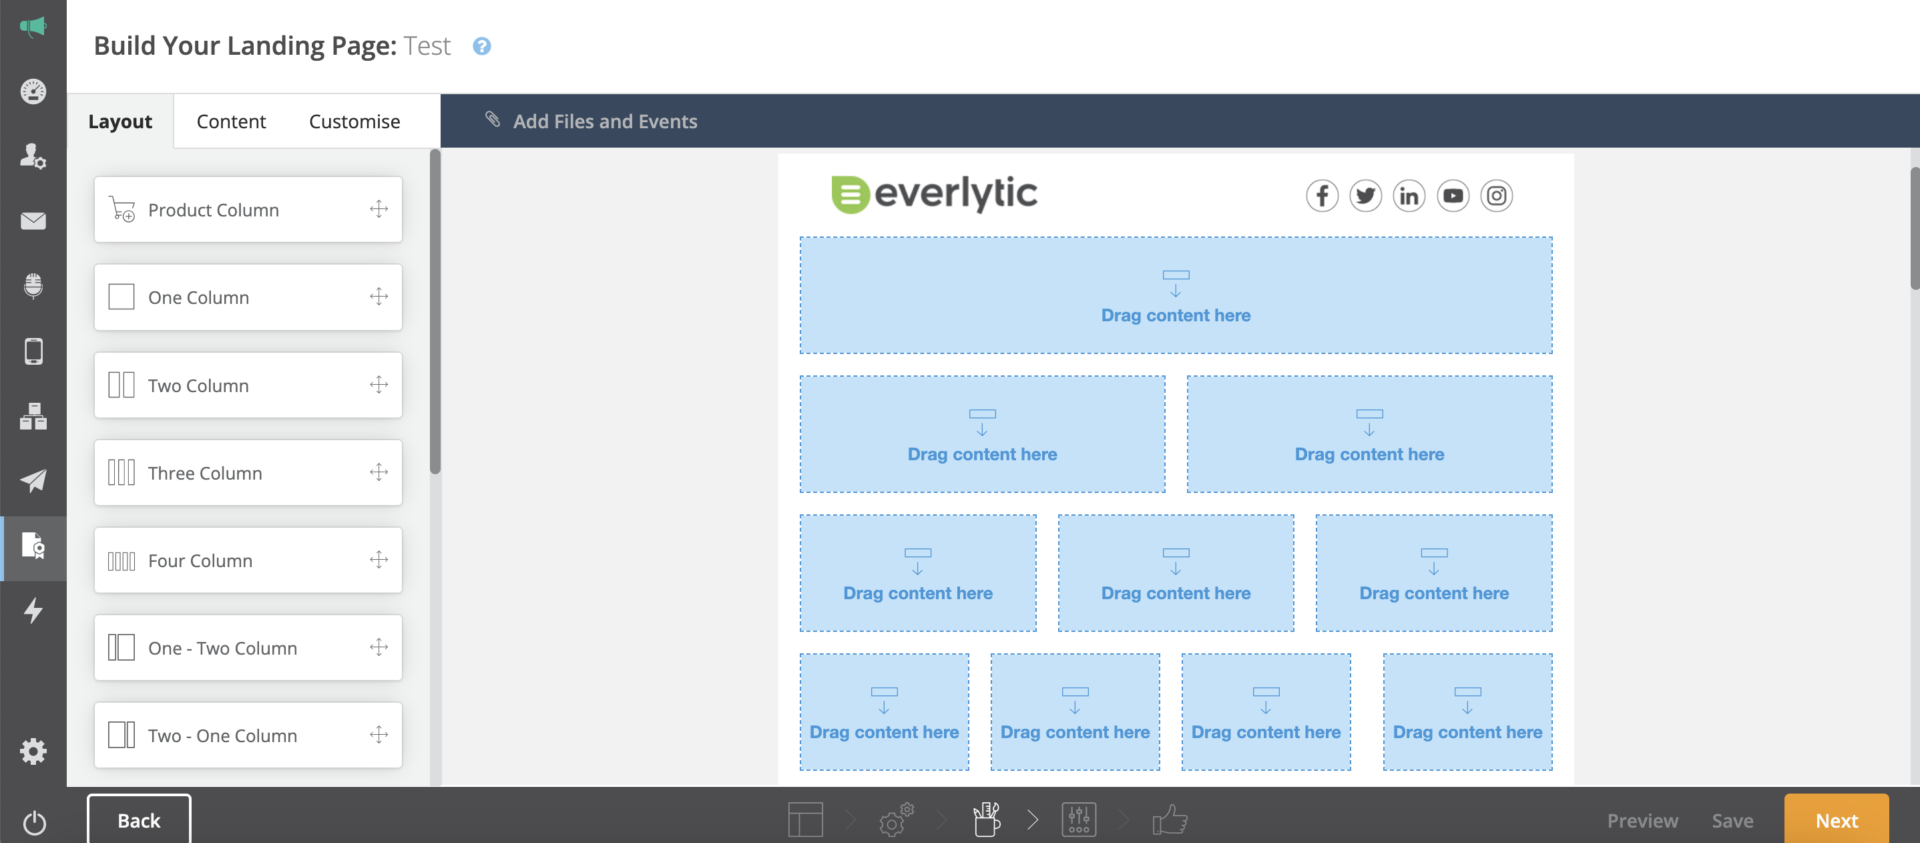Click the help question mark icon
The height and width of the screenshot is (843, 1920).
(482, 47)
